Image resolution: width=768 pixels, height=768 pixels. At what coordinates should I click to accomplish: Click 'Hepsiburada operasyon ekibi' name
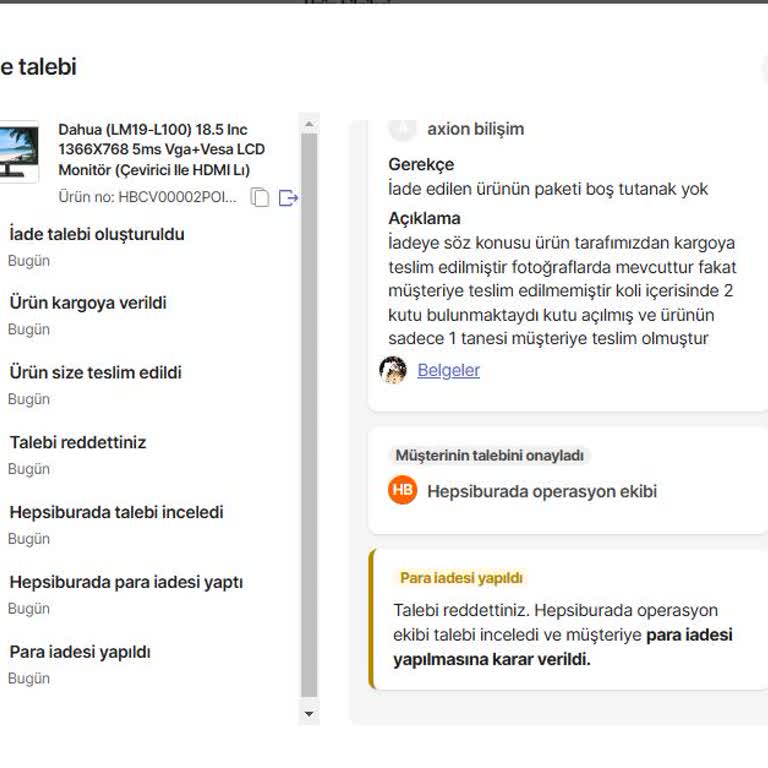point(542,491)
